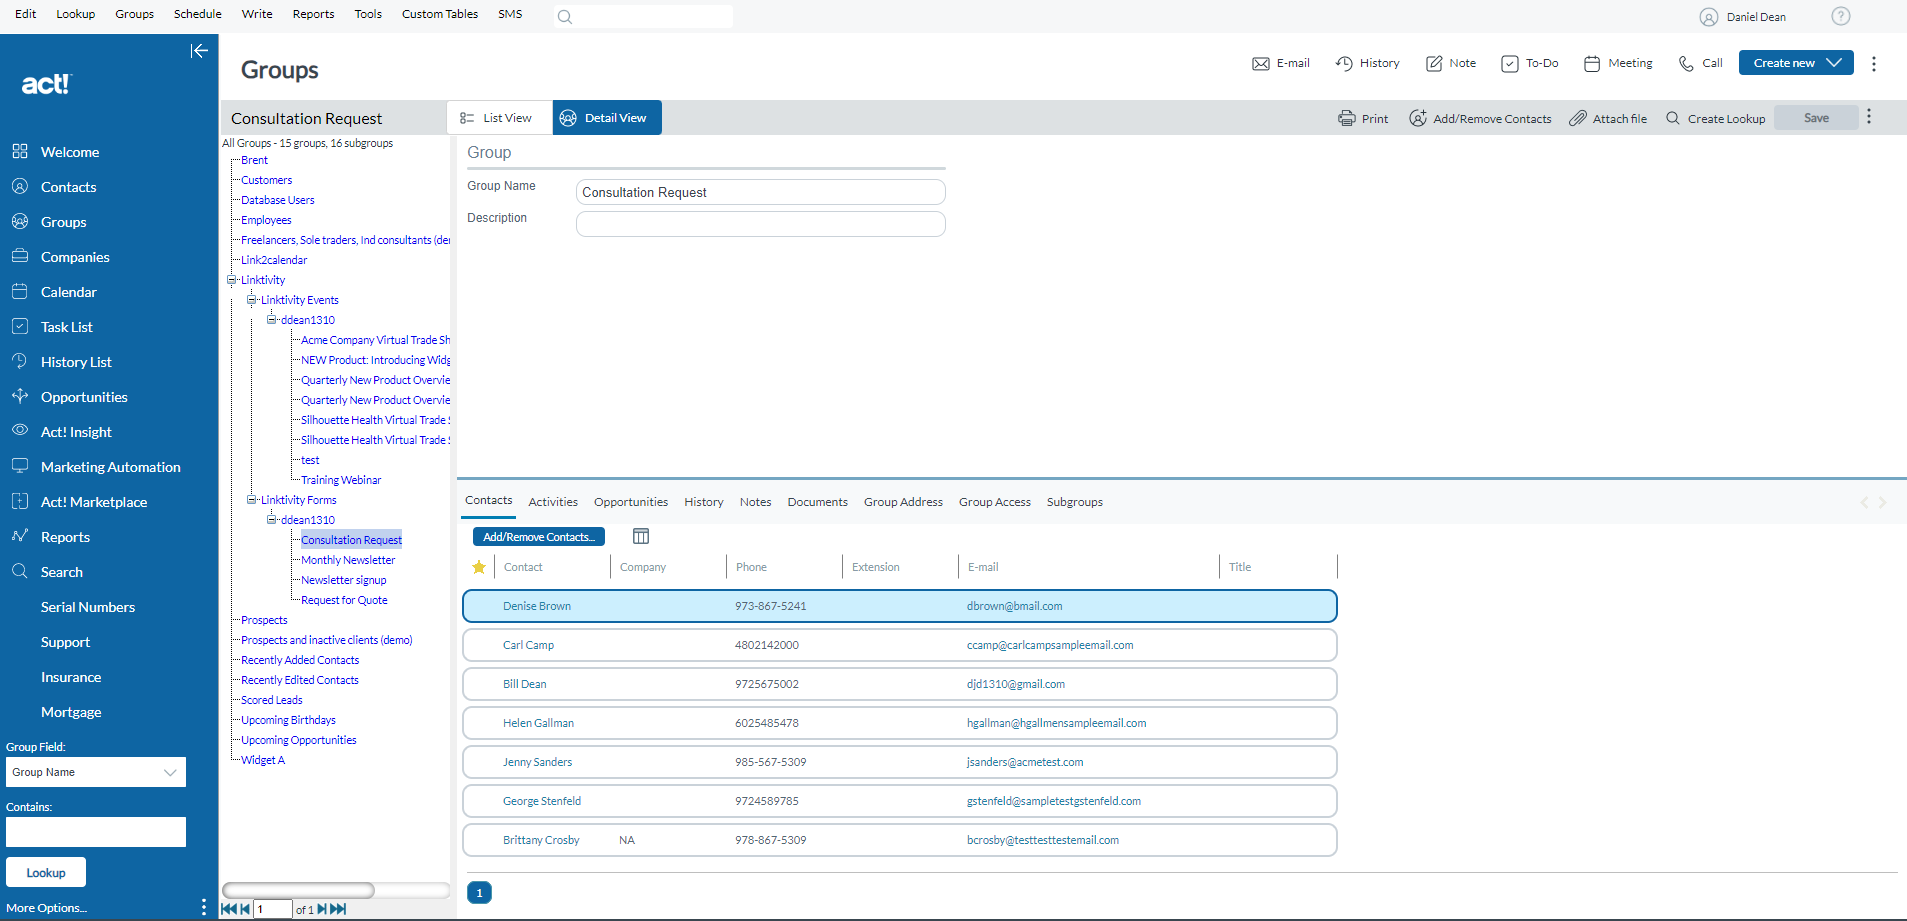Switch to the Opportunities tab
1907x921 pixels.
pyautogui.click(x=630, y=501)
